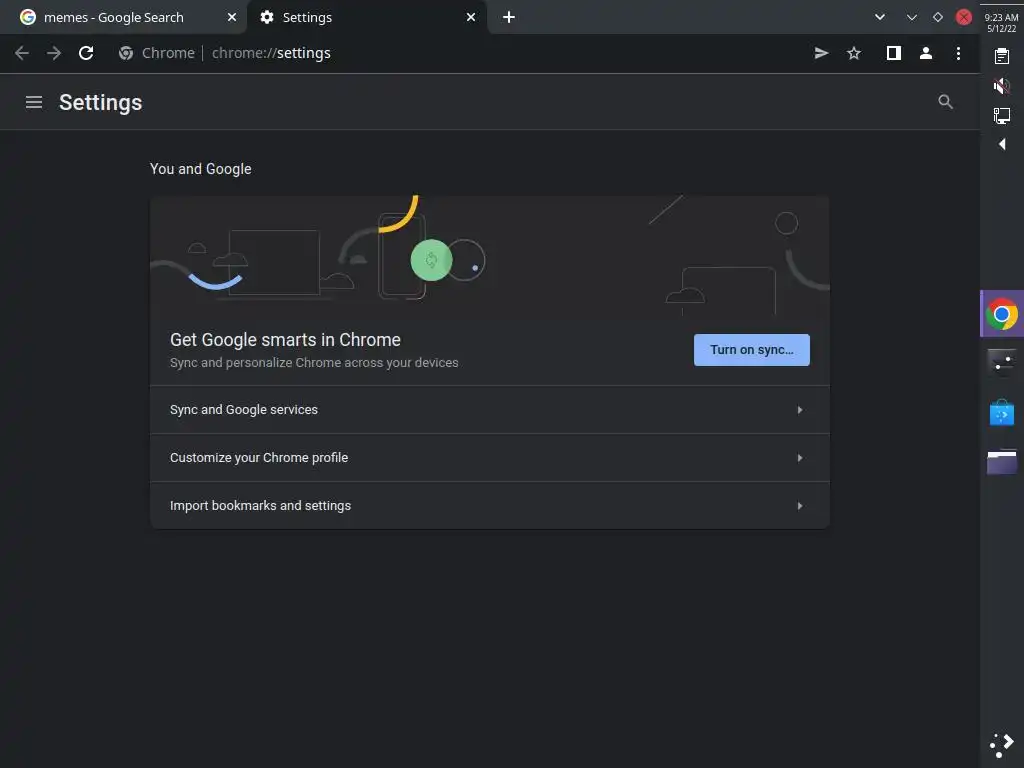Open Chrome three-dot menu
Viewport: 1024px width, 768px height.
(958, 53)
